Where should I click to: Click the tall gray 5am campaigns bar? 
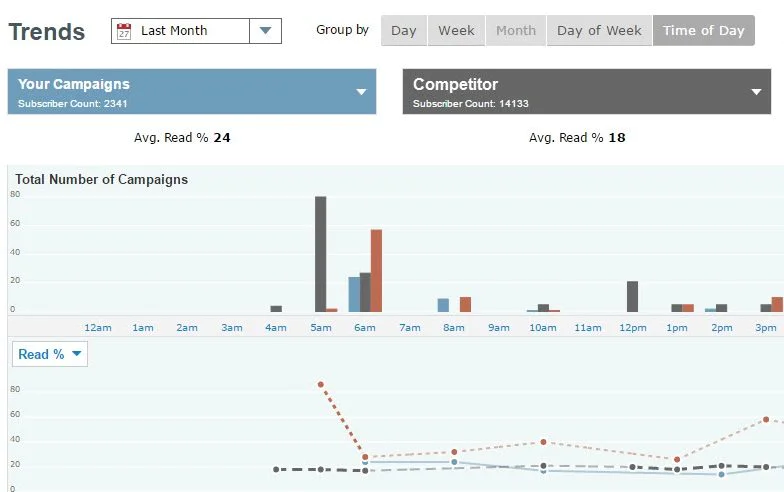320,254
